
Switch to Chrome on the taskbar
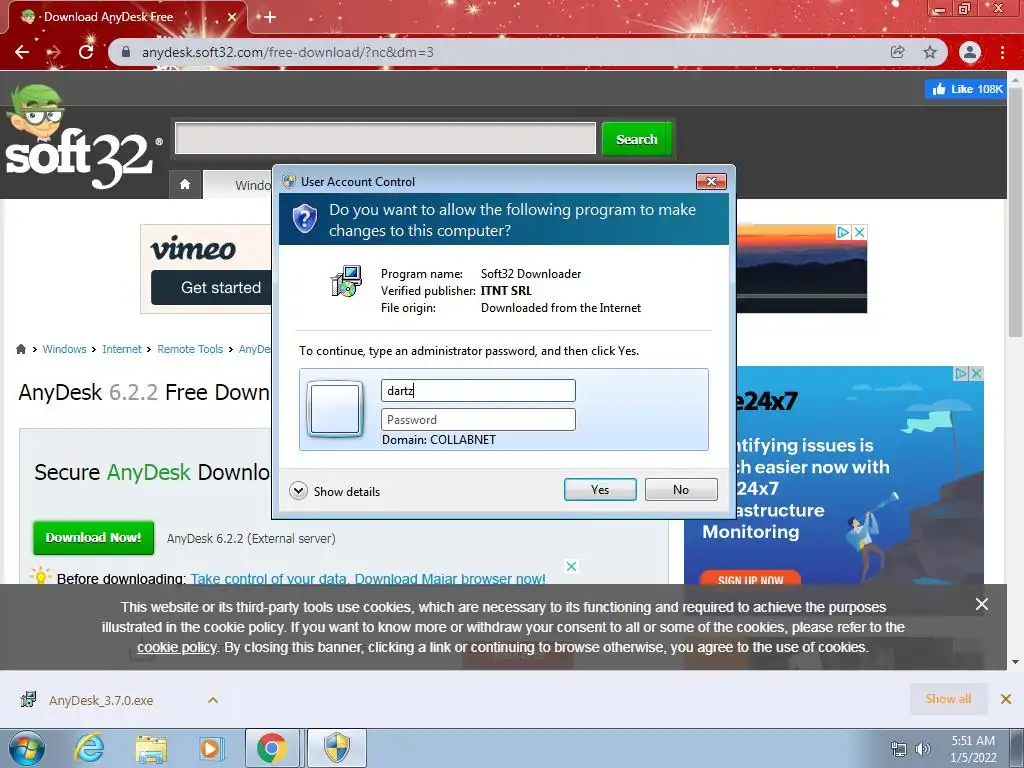coord(272,748)
